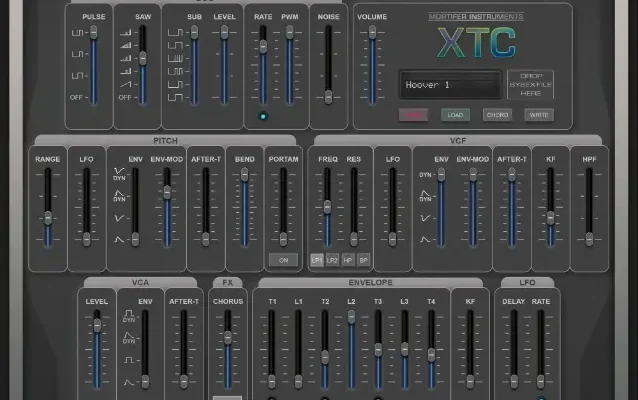Select the top pulse waveform icon in PULSE
Screen dimensions: 638x400
76,33
